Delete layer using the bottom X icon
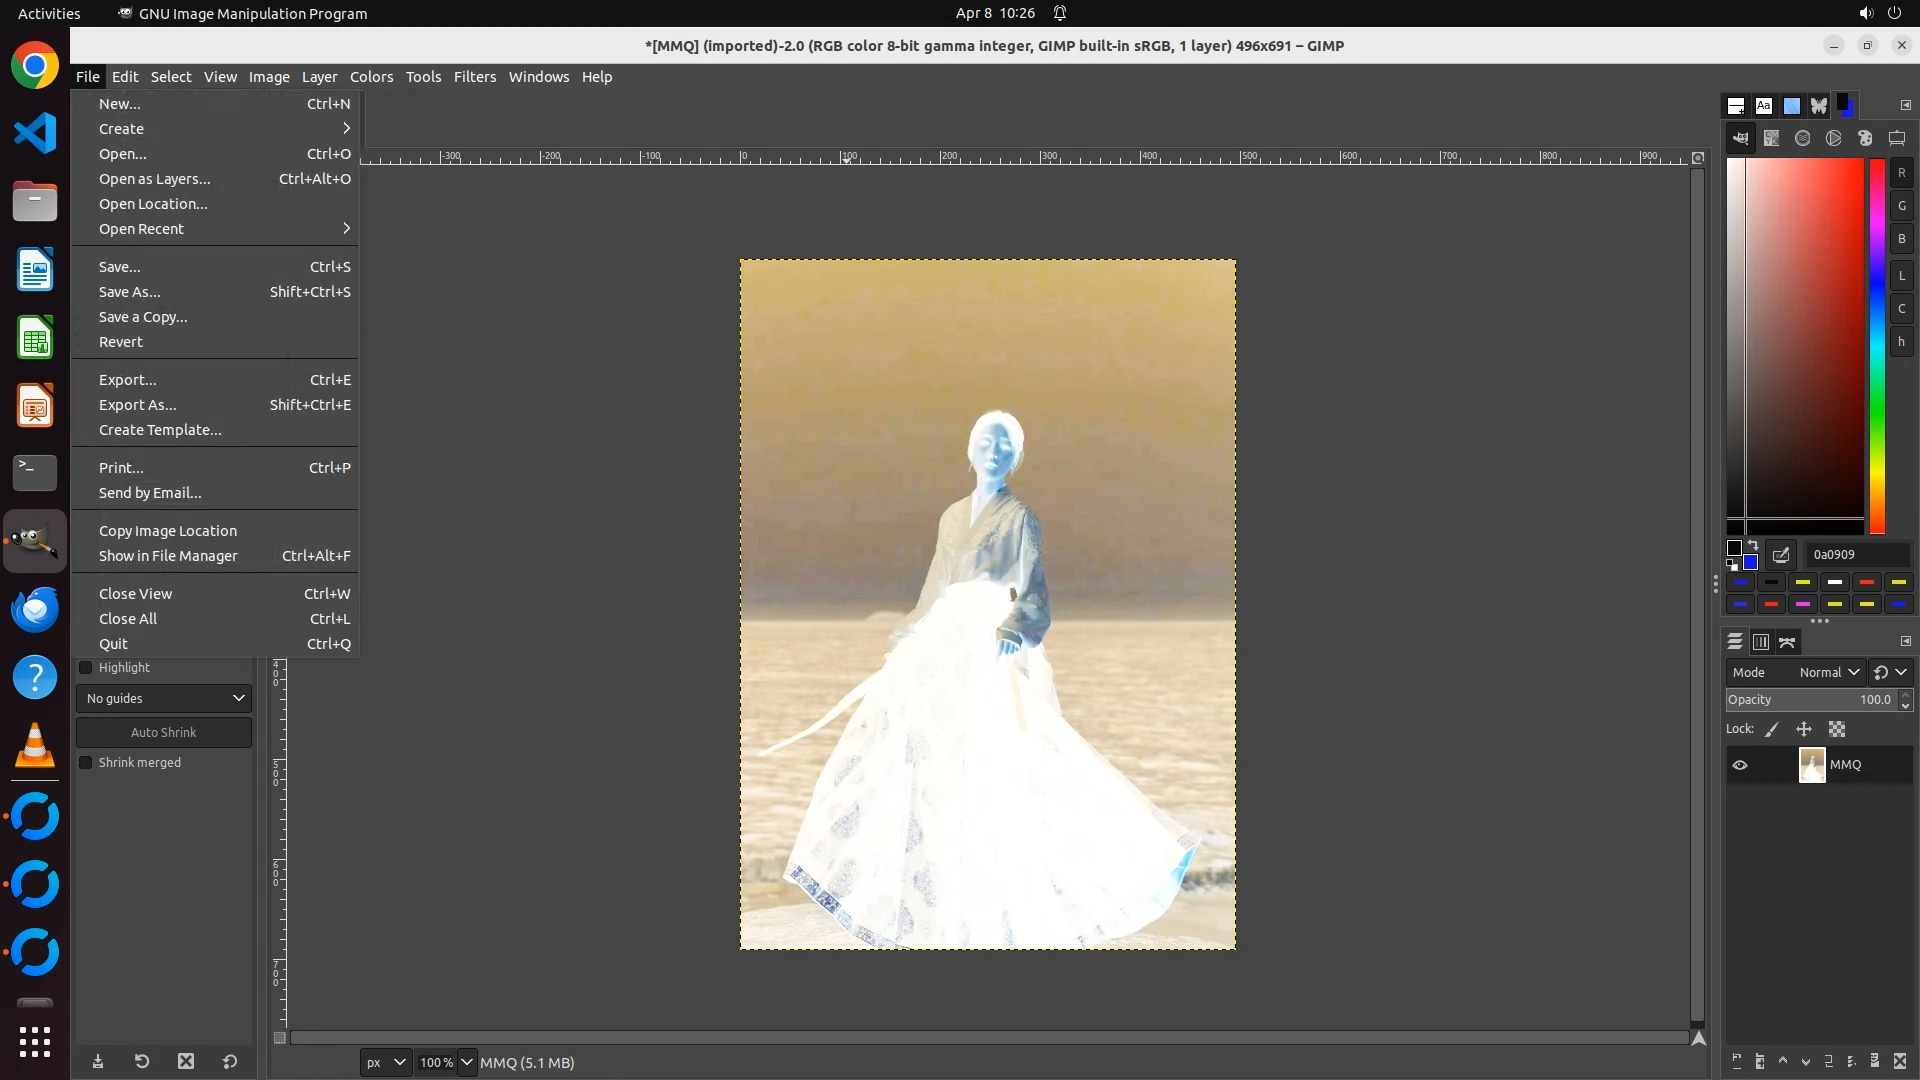This screenshot has height=1080, width=1920. coord(1900,1062)
